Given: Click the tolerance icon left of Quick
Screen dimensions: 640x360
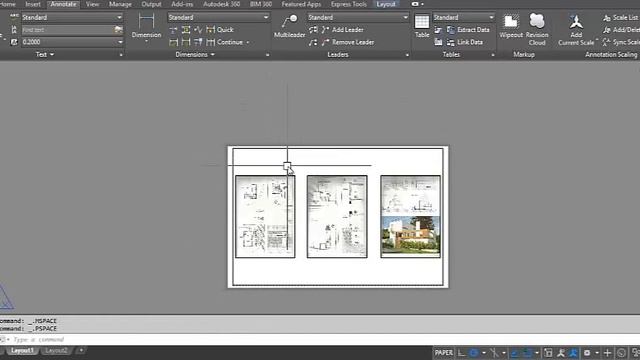Looking at the screenshot, I should [198, 30].
